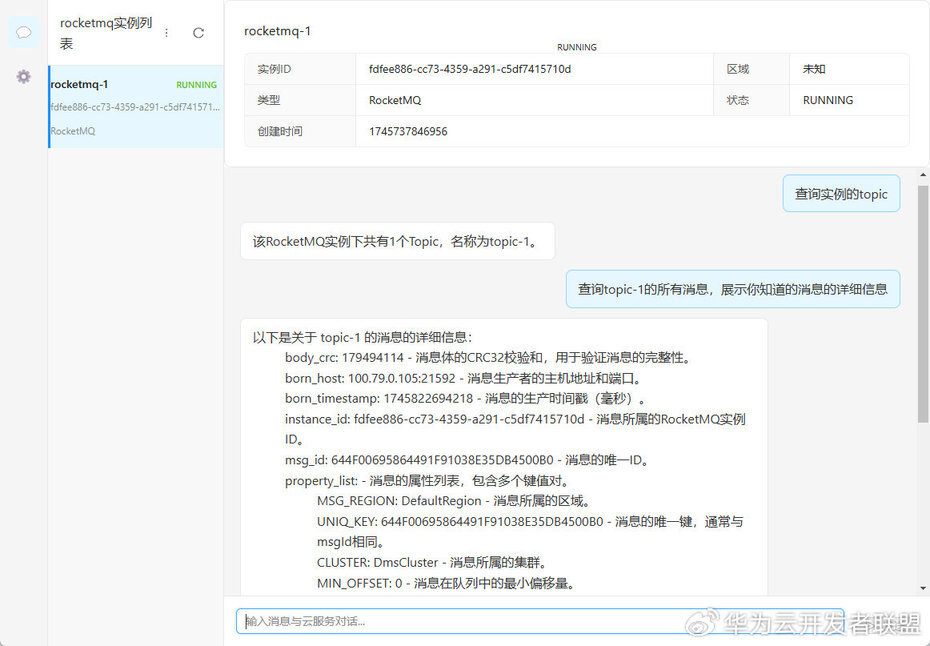Open the settings gear in sidebar
The width and height of the screenshot is (930, 646).
click(24, 77)
